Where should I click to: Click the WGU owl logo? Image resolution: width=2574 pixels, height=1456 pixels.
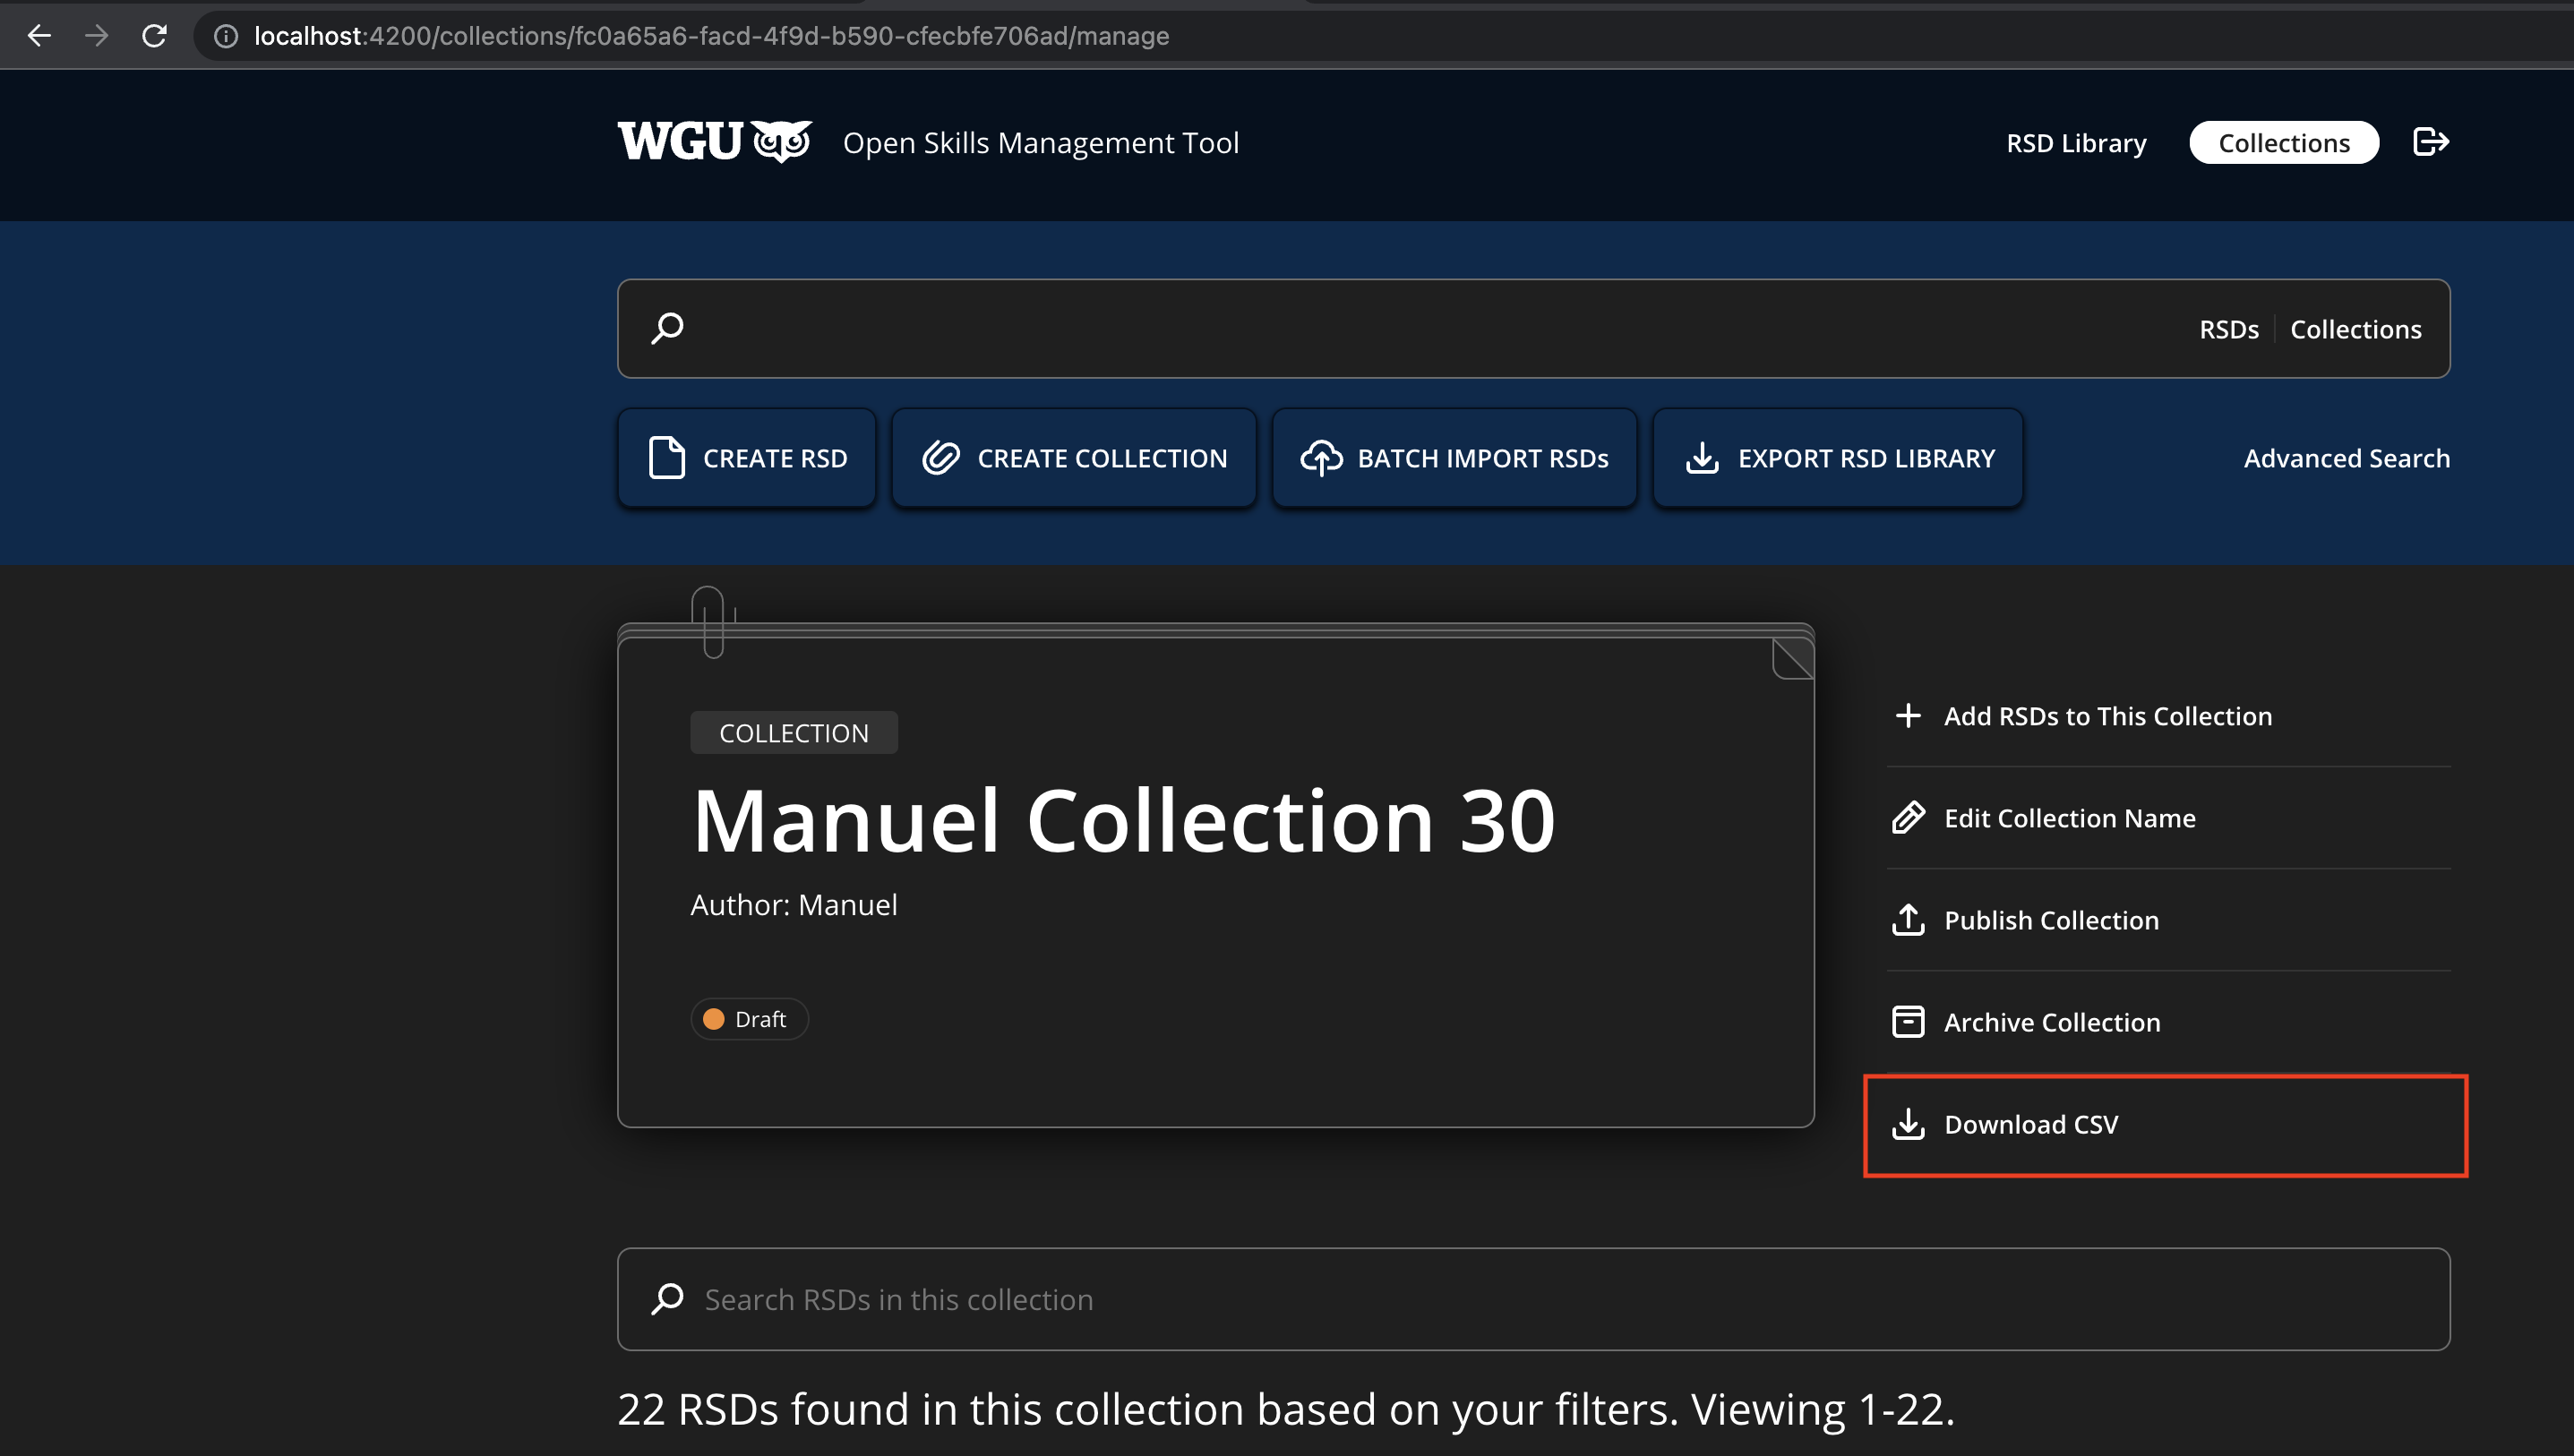point(714,142)
